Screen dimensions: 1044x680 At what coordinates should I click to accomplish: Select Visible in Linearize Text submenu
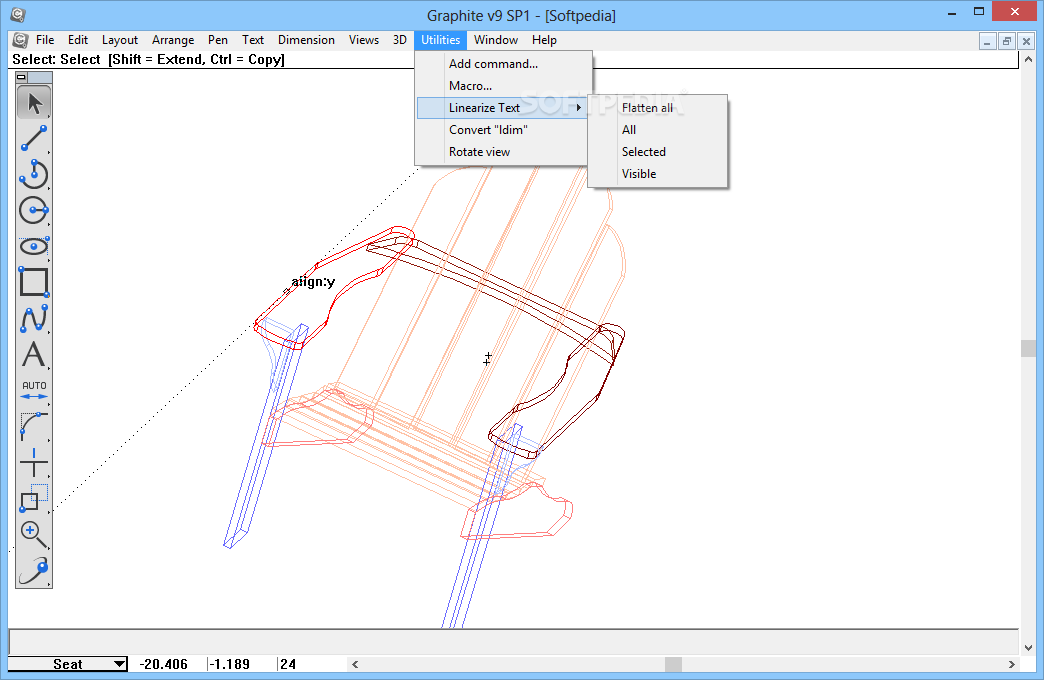pyautogui.click(x=658, y=174)
